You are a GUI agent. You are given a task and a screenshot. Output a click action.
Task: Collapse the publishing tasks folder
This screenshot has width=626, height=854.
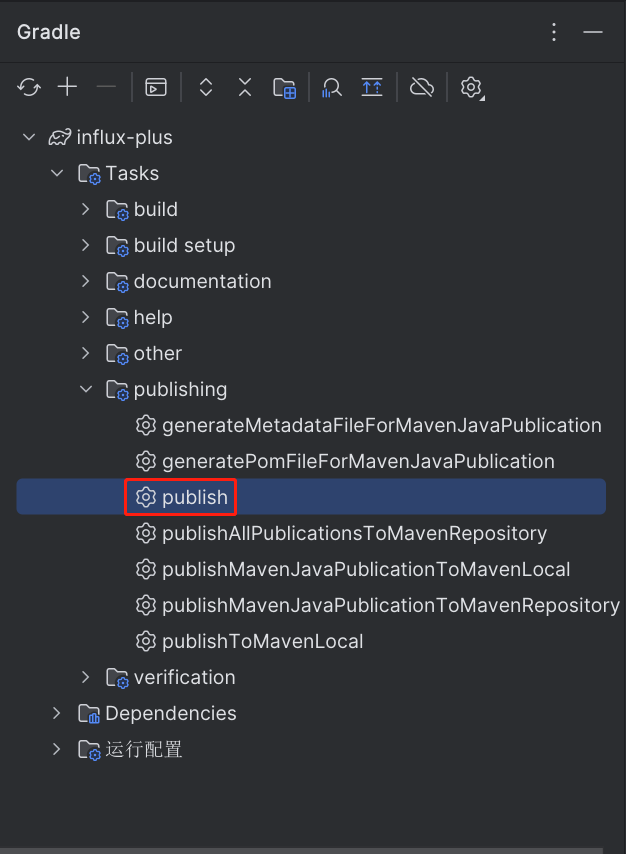pos(86,389)
